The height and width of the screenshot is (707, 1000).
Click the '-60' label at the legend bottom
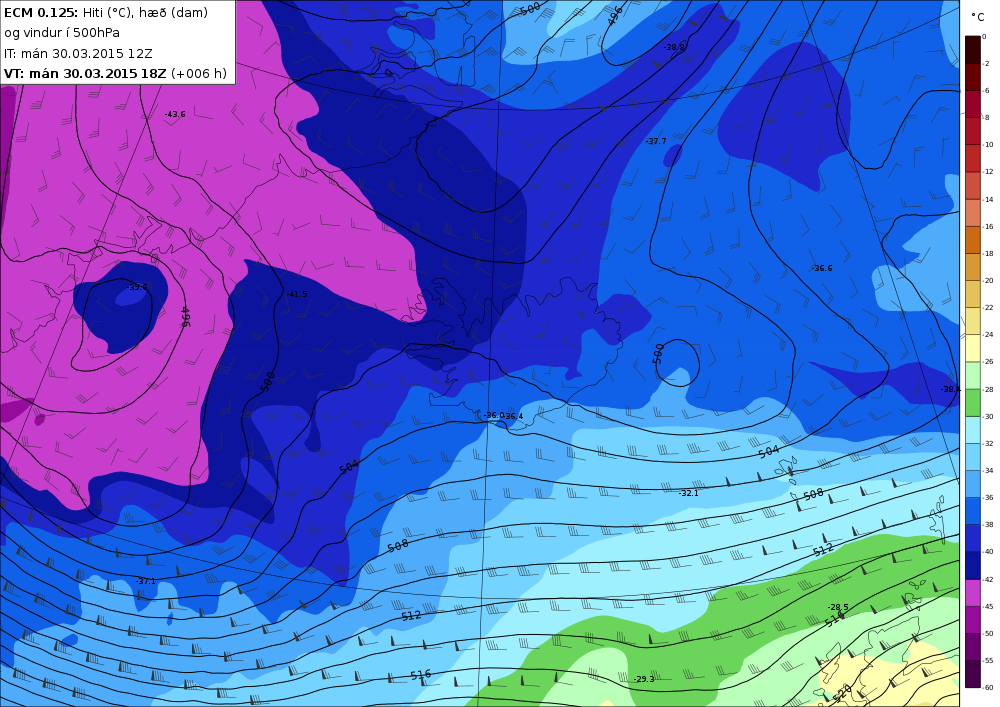[x=988, y=687]
